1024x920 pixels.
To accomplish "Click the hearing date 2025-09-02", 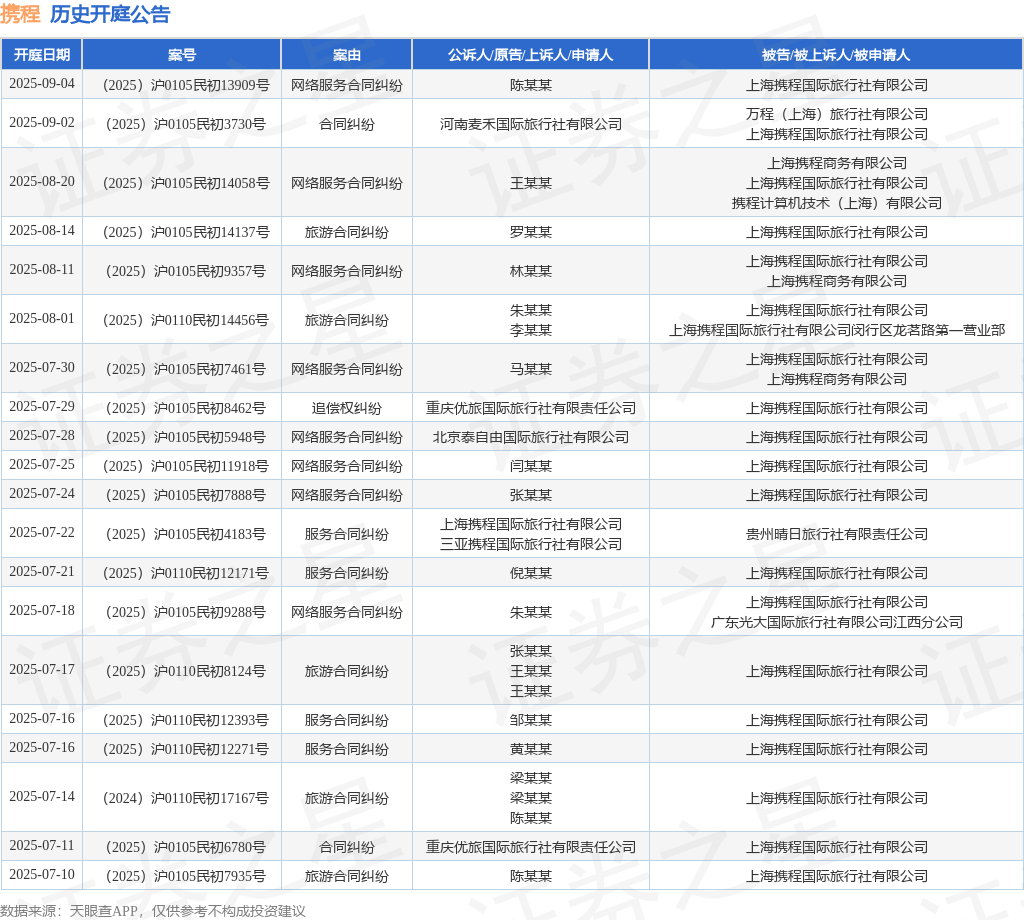I will tap(42, 123).
